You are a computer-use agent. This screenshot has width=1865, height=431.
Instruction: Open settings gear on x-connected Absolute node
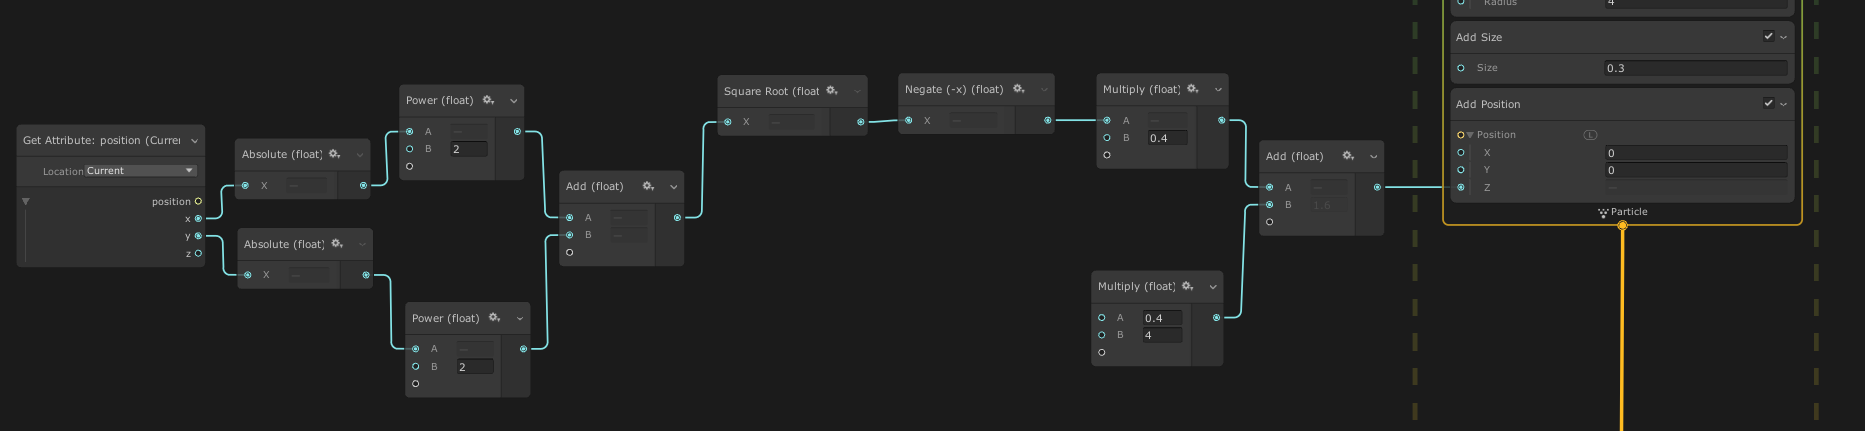(x=335, y=154)
